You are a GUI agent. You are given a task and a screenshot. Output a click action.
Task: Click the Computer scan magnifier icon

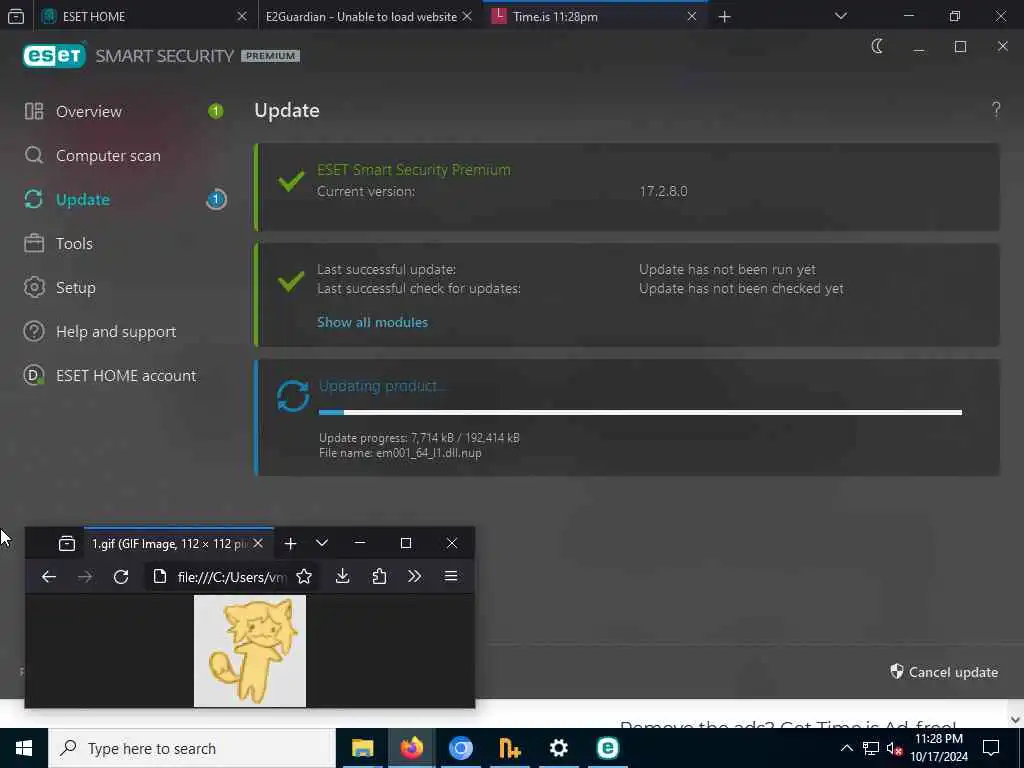pyautogui.click(x=34, y=155)
